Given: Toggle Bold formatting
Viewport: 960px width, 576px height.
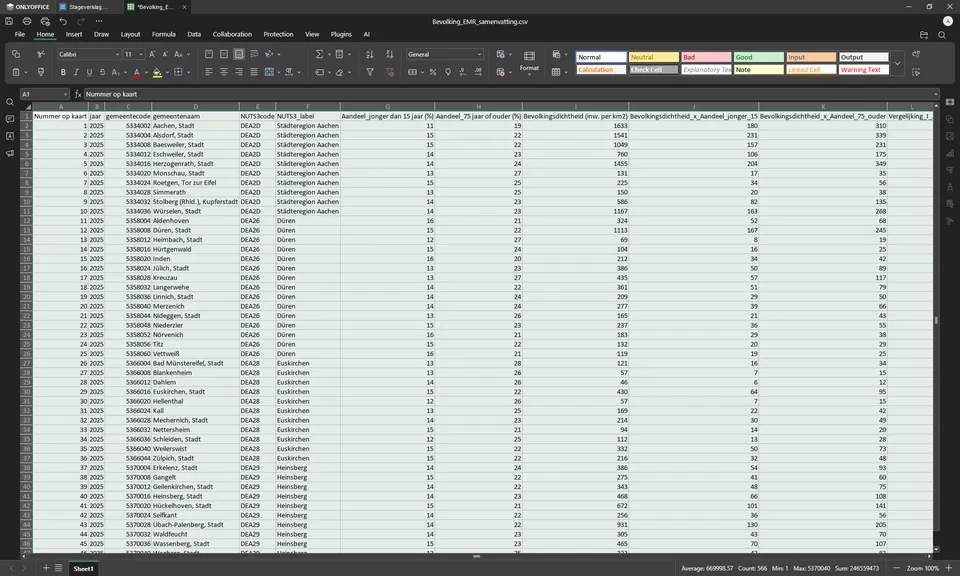Looking at the screenshot, I should point(63,72).
